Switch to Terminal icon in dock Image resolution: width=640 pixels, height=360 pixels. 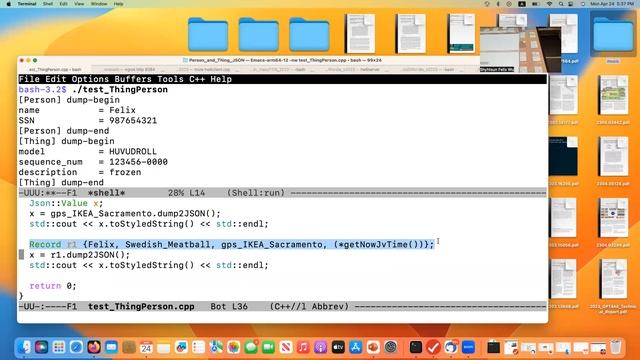(x=416, y=347)
